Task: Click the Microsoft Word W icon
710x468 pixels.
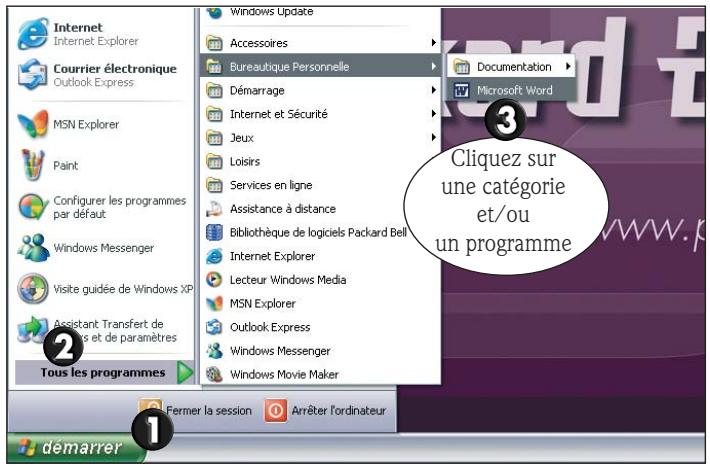Action: [461, 91]
